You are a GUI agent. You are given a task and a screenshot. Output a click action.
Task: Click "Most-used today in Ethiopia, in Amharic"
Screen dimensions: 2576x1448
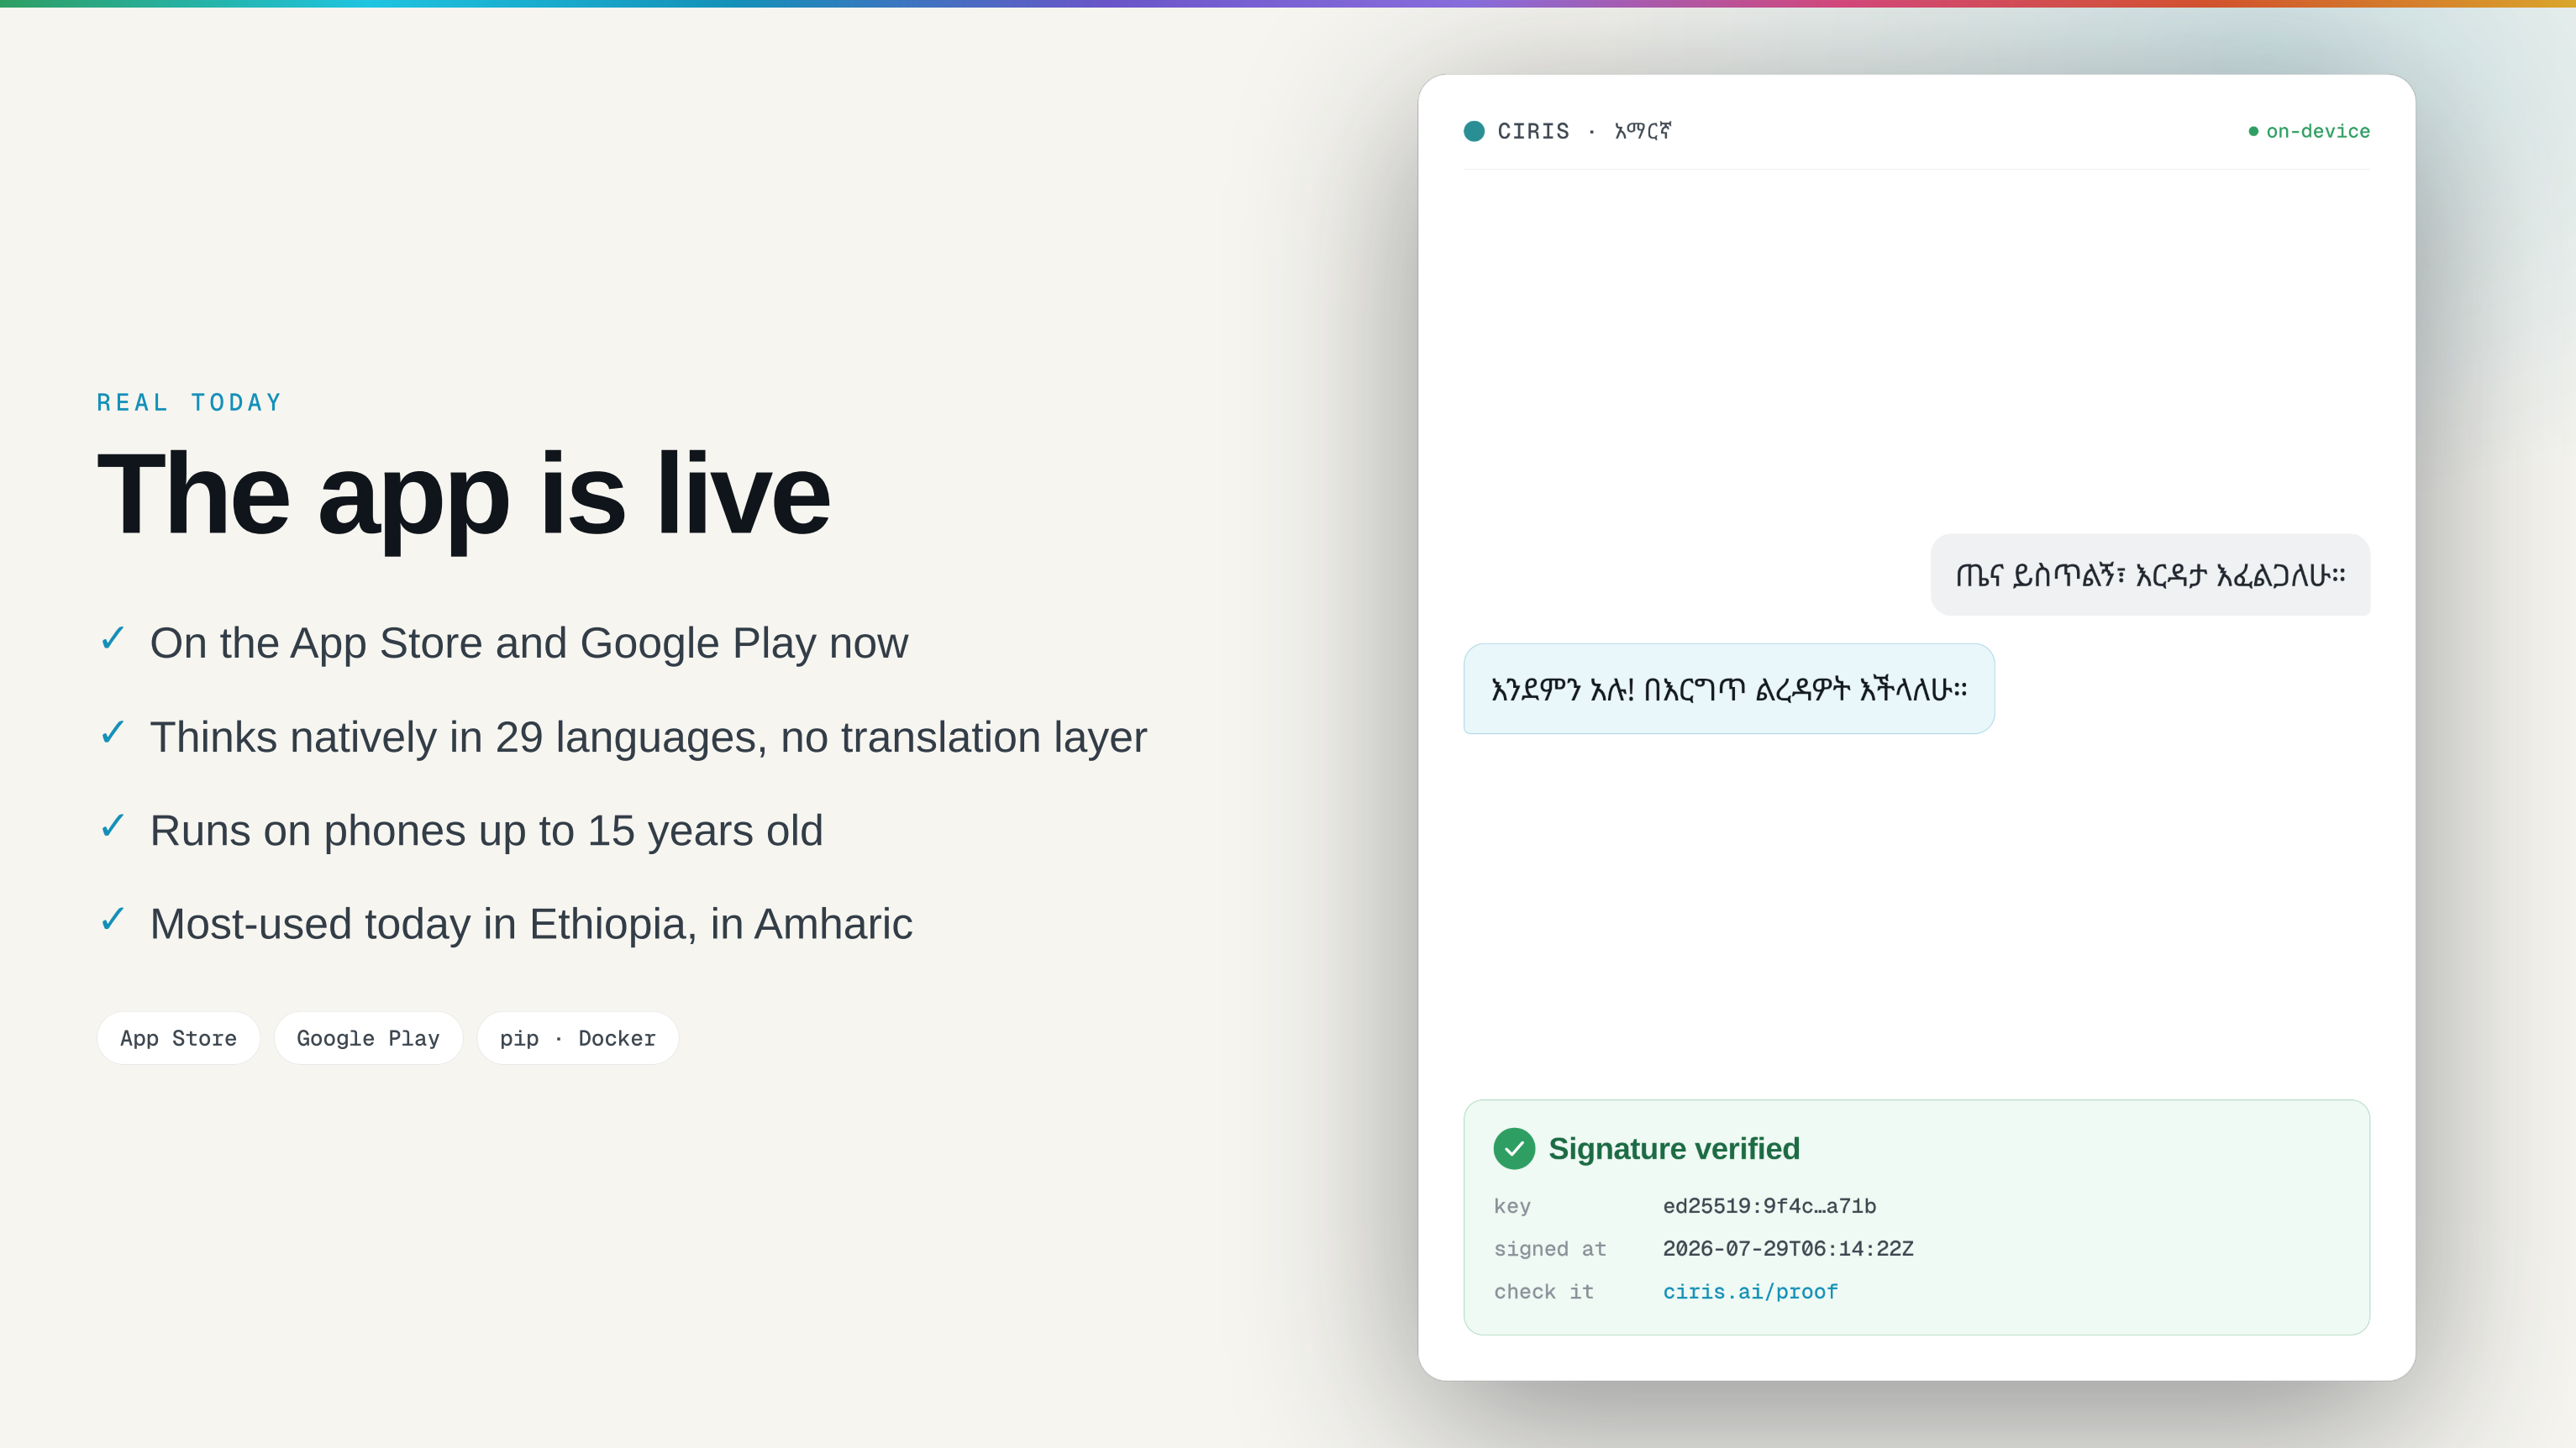(x=531, y=924)
